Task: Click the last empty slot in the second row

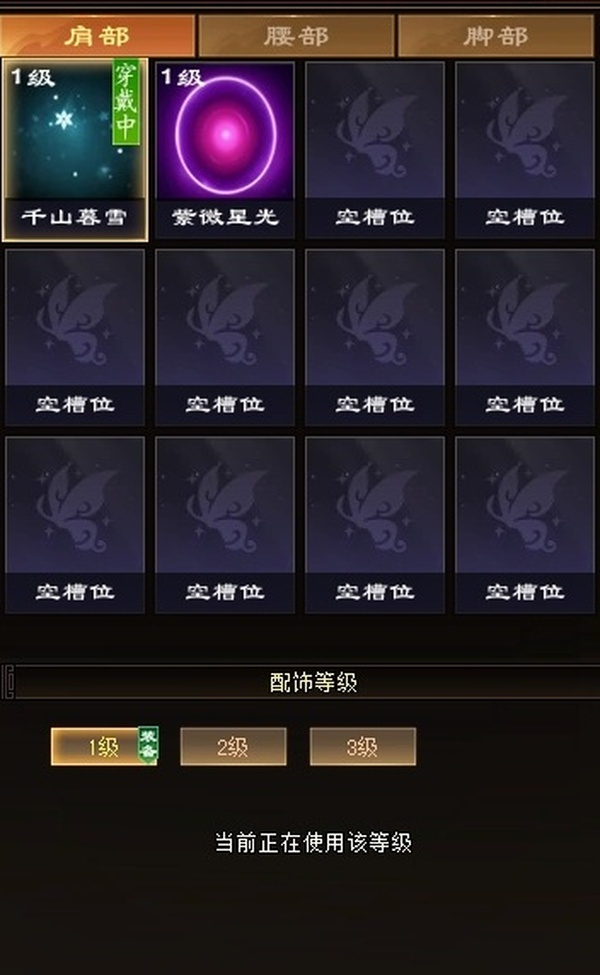Action: click(x=525, y=338)
